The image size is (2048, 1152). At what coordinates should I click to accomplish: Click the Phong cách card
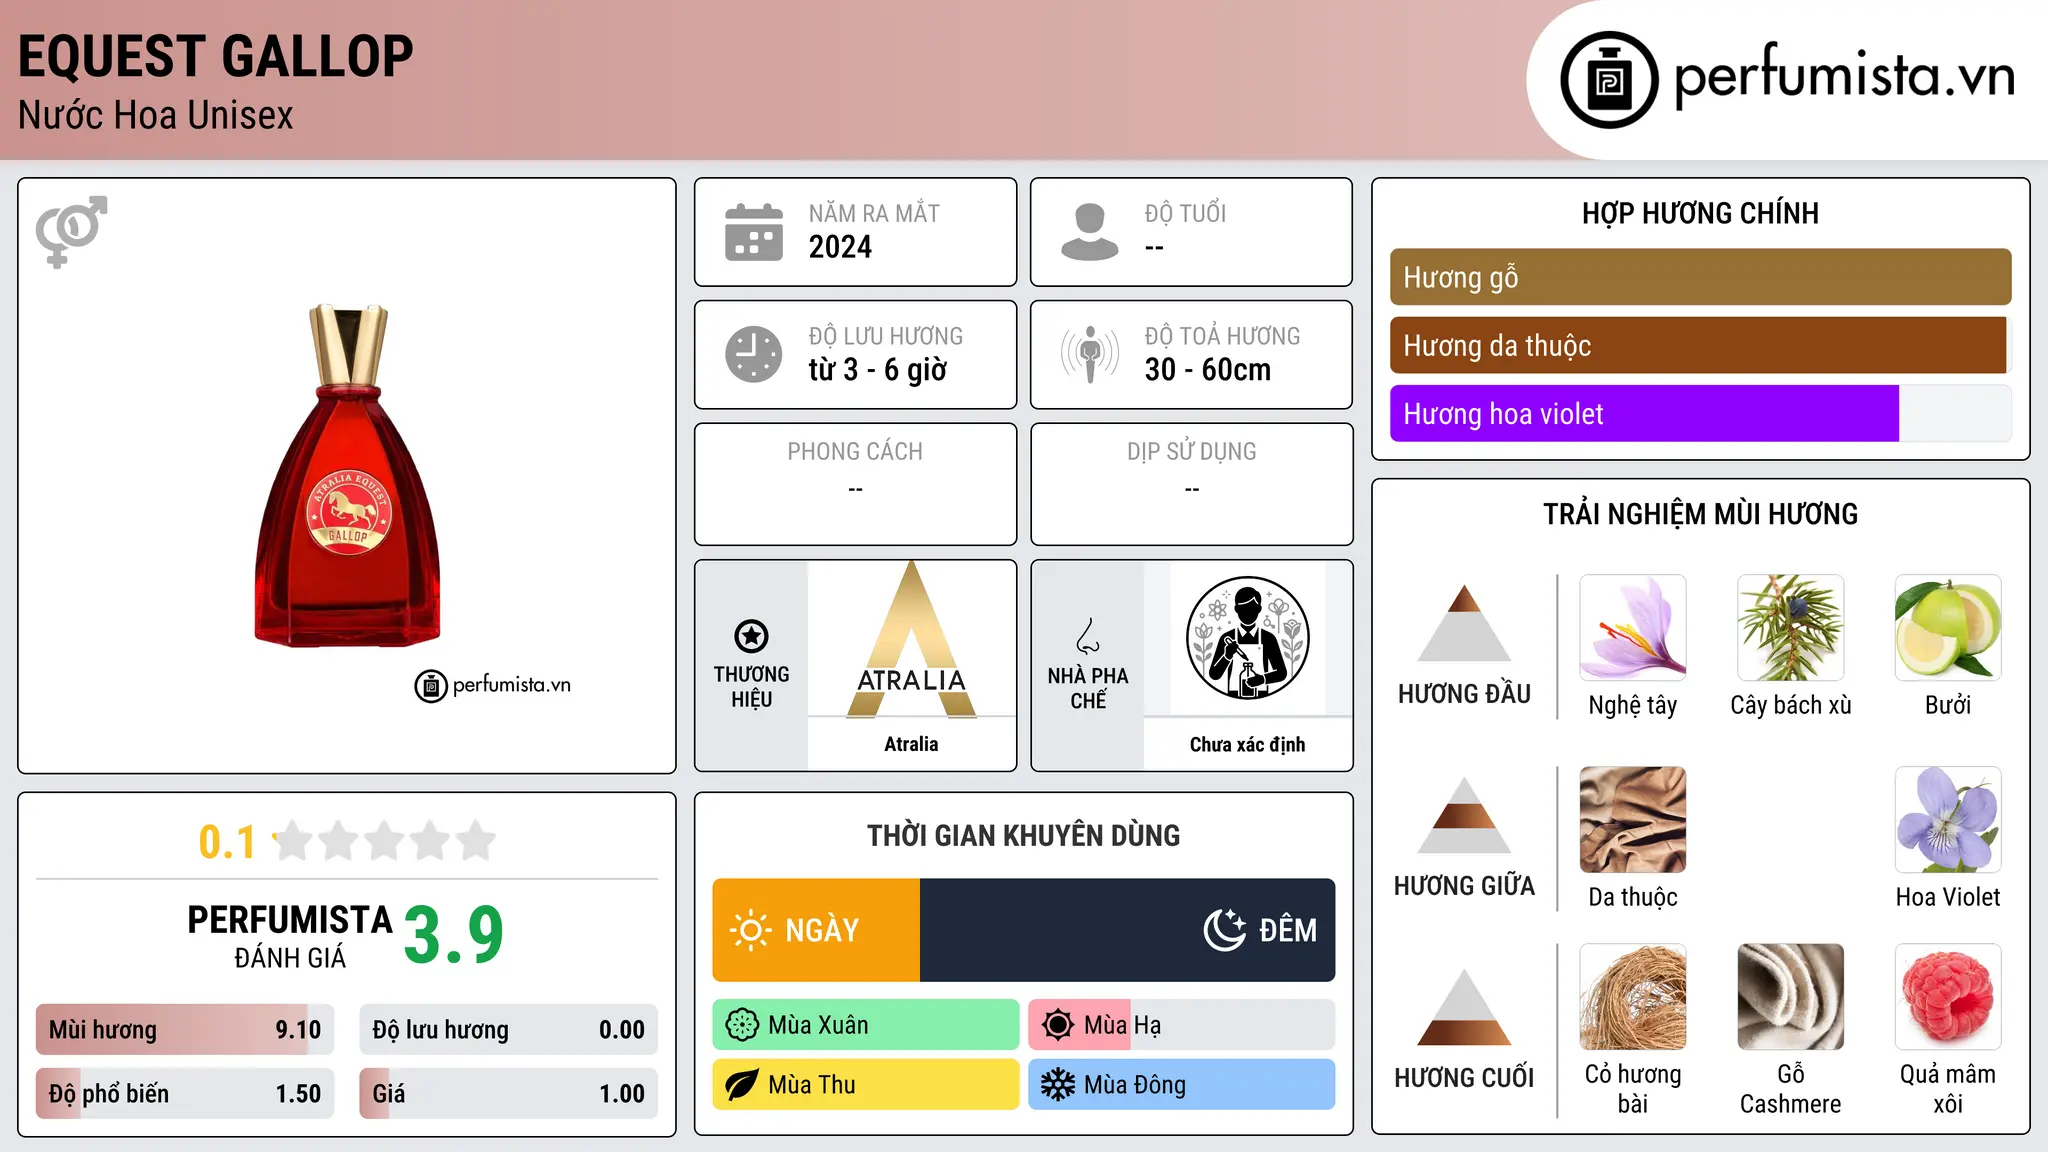tap(856, 484)
